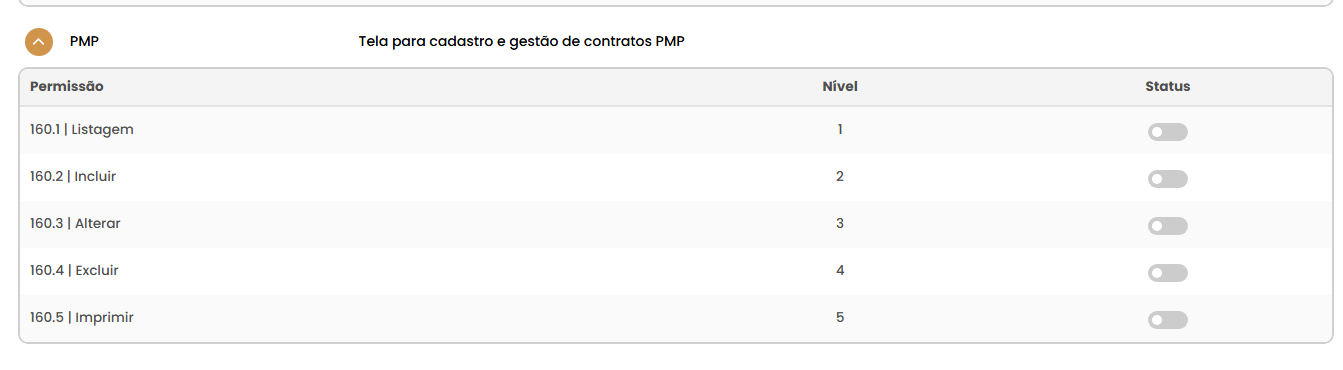Screen dimensions: 1343x370
Task: Click level 5 in the Nível column
Action: pyautogui.click(x=840, y=317)
